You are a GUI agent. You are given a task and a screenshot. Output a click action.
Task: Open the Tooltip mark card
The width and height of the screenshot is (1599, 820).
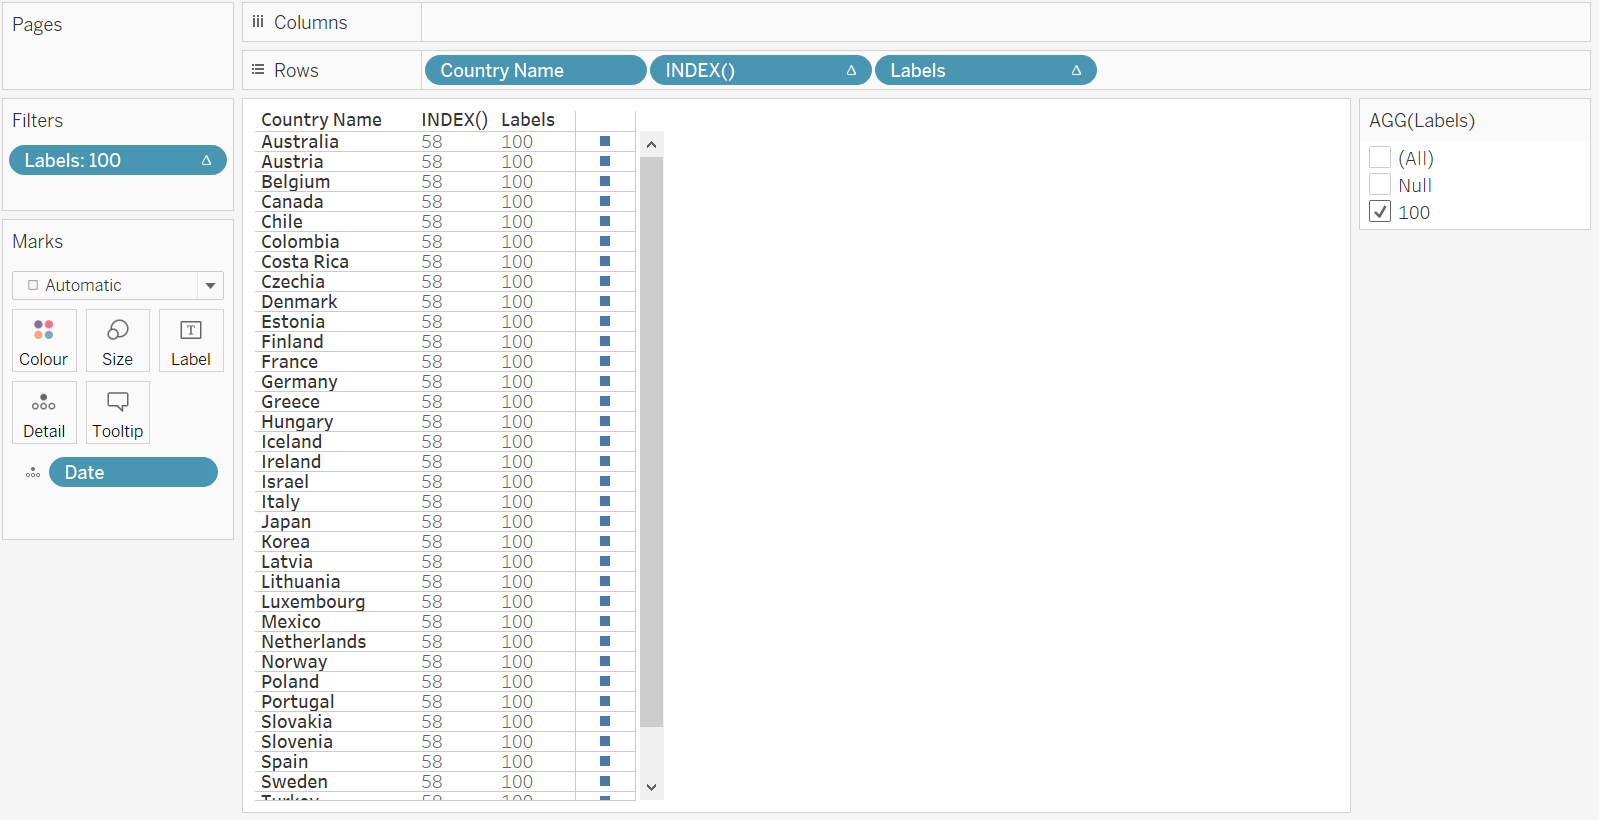click(x=117, y=413)
